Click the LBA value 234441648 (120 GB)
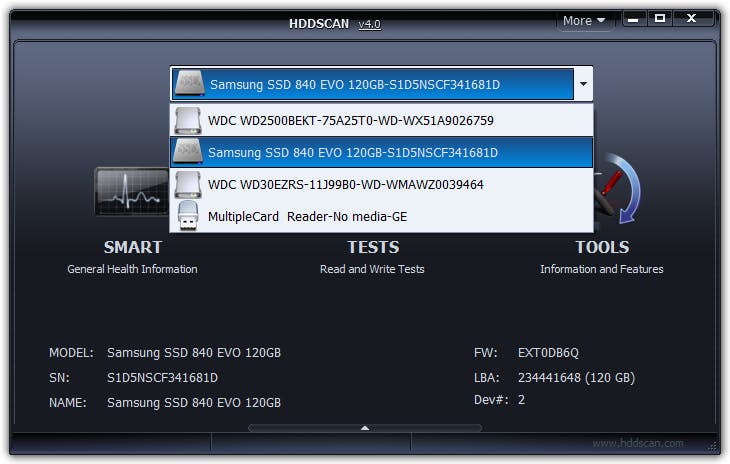The image size is (730, 464). 576,377
